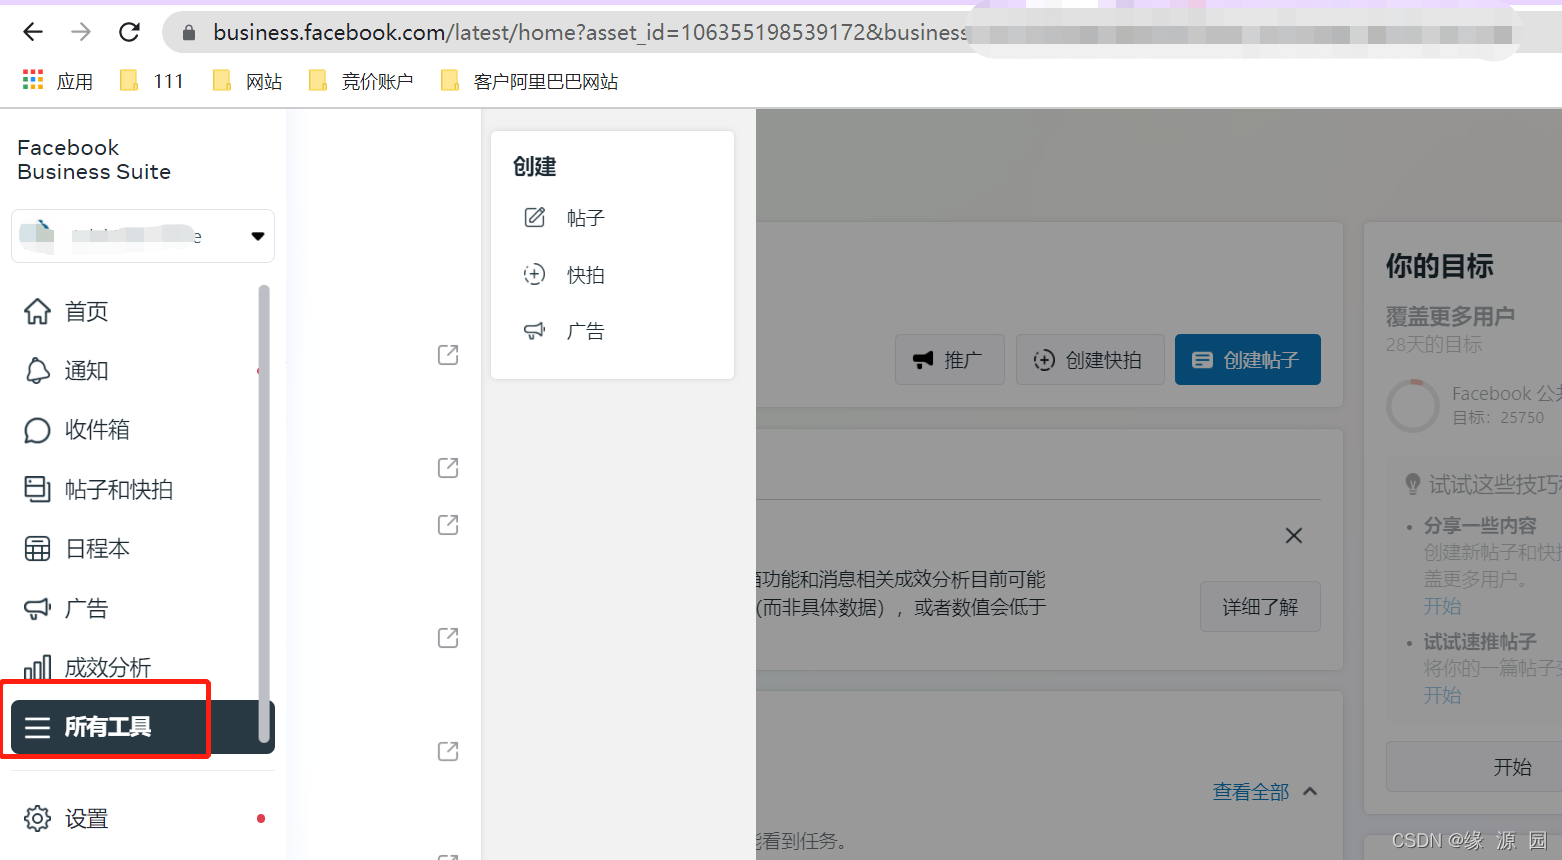Select the 广告 megaphone icon
This screenshot has height=860, width=1562.
(37, 608)
